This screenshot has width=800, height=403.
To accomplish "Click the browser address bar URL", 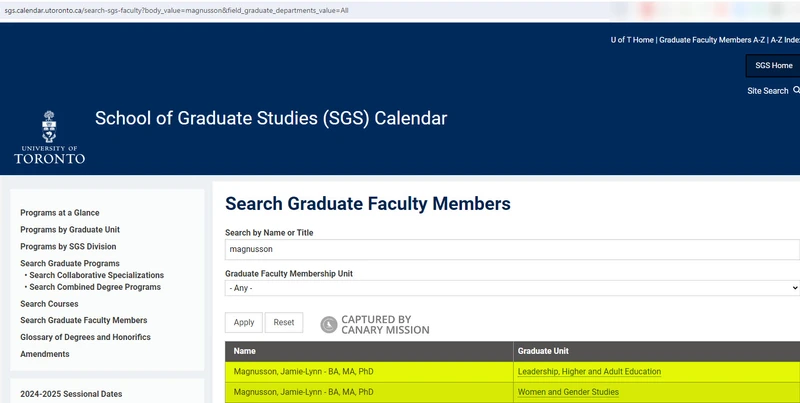I will [176, 10].
